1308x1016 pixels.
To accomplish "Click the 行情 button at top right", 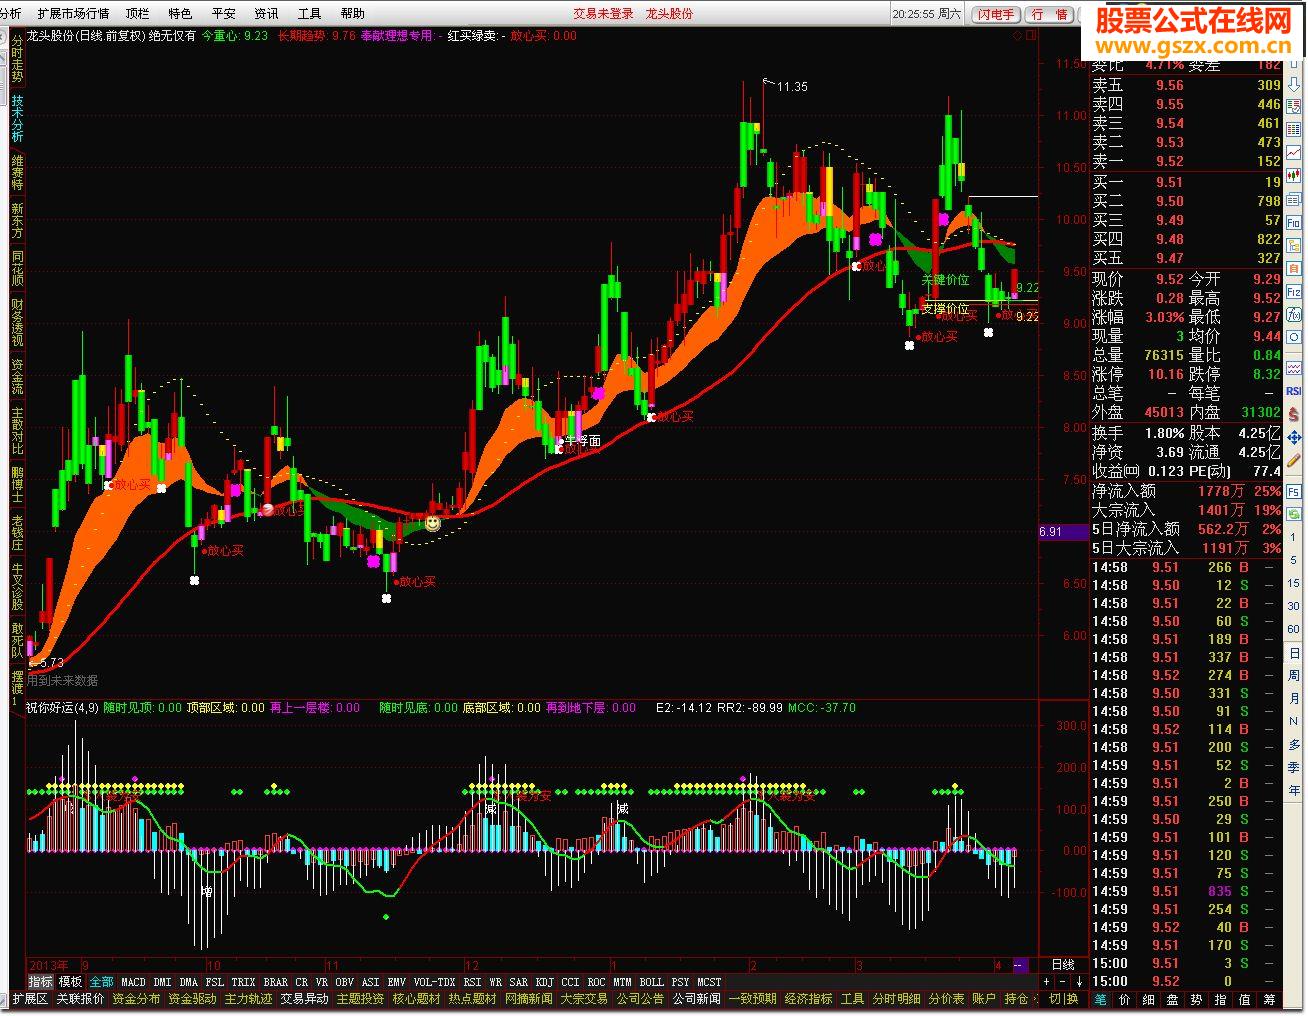I will (x=1049, y=14).
